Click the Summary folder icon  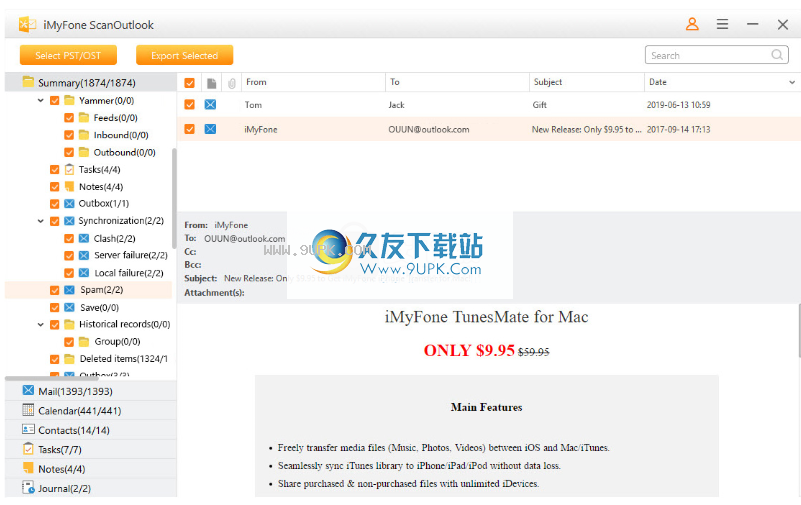29,82
